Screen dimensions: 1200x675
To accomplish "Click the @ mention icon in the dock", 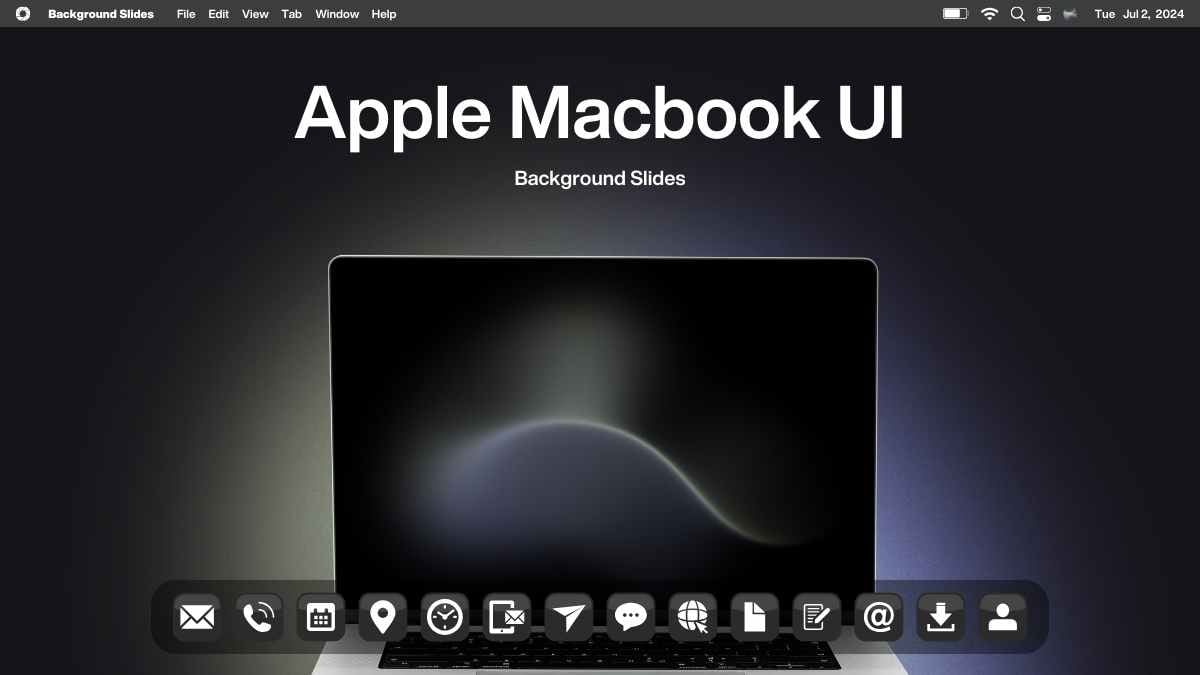I will point(878,617).
